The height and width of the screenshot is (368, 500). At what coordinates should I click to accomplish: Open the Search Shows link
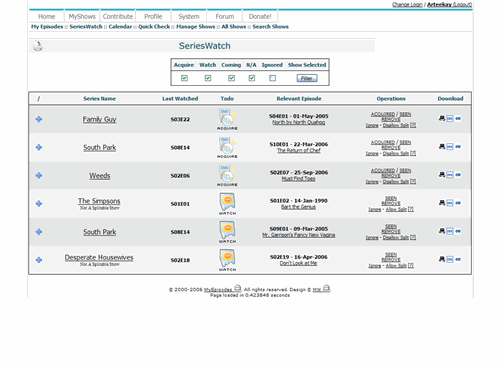pyautogui.click(x=271, y=27)
